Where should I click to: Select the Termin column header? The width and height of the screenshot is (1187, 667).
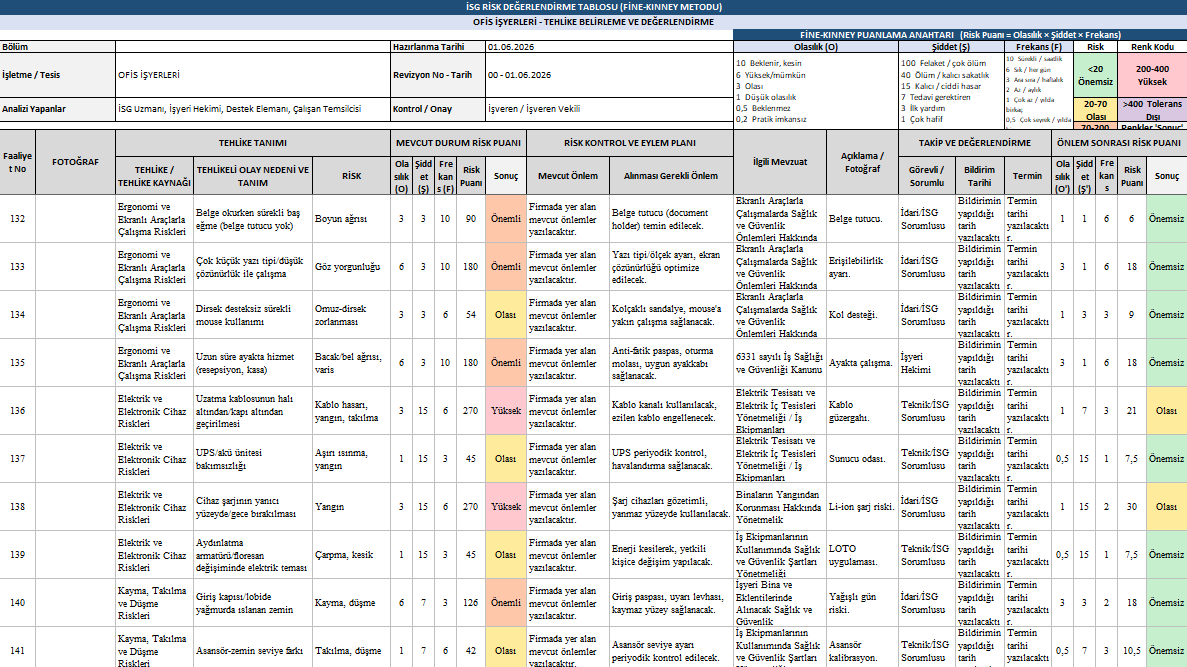[x=1027, y=176]
